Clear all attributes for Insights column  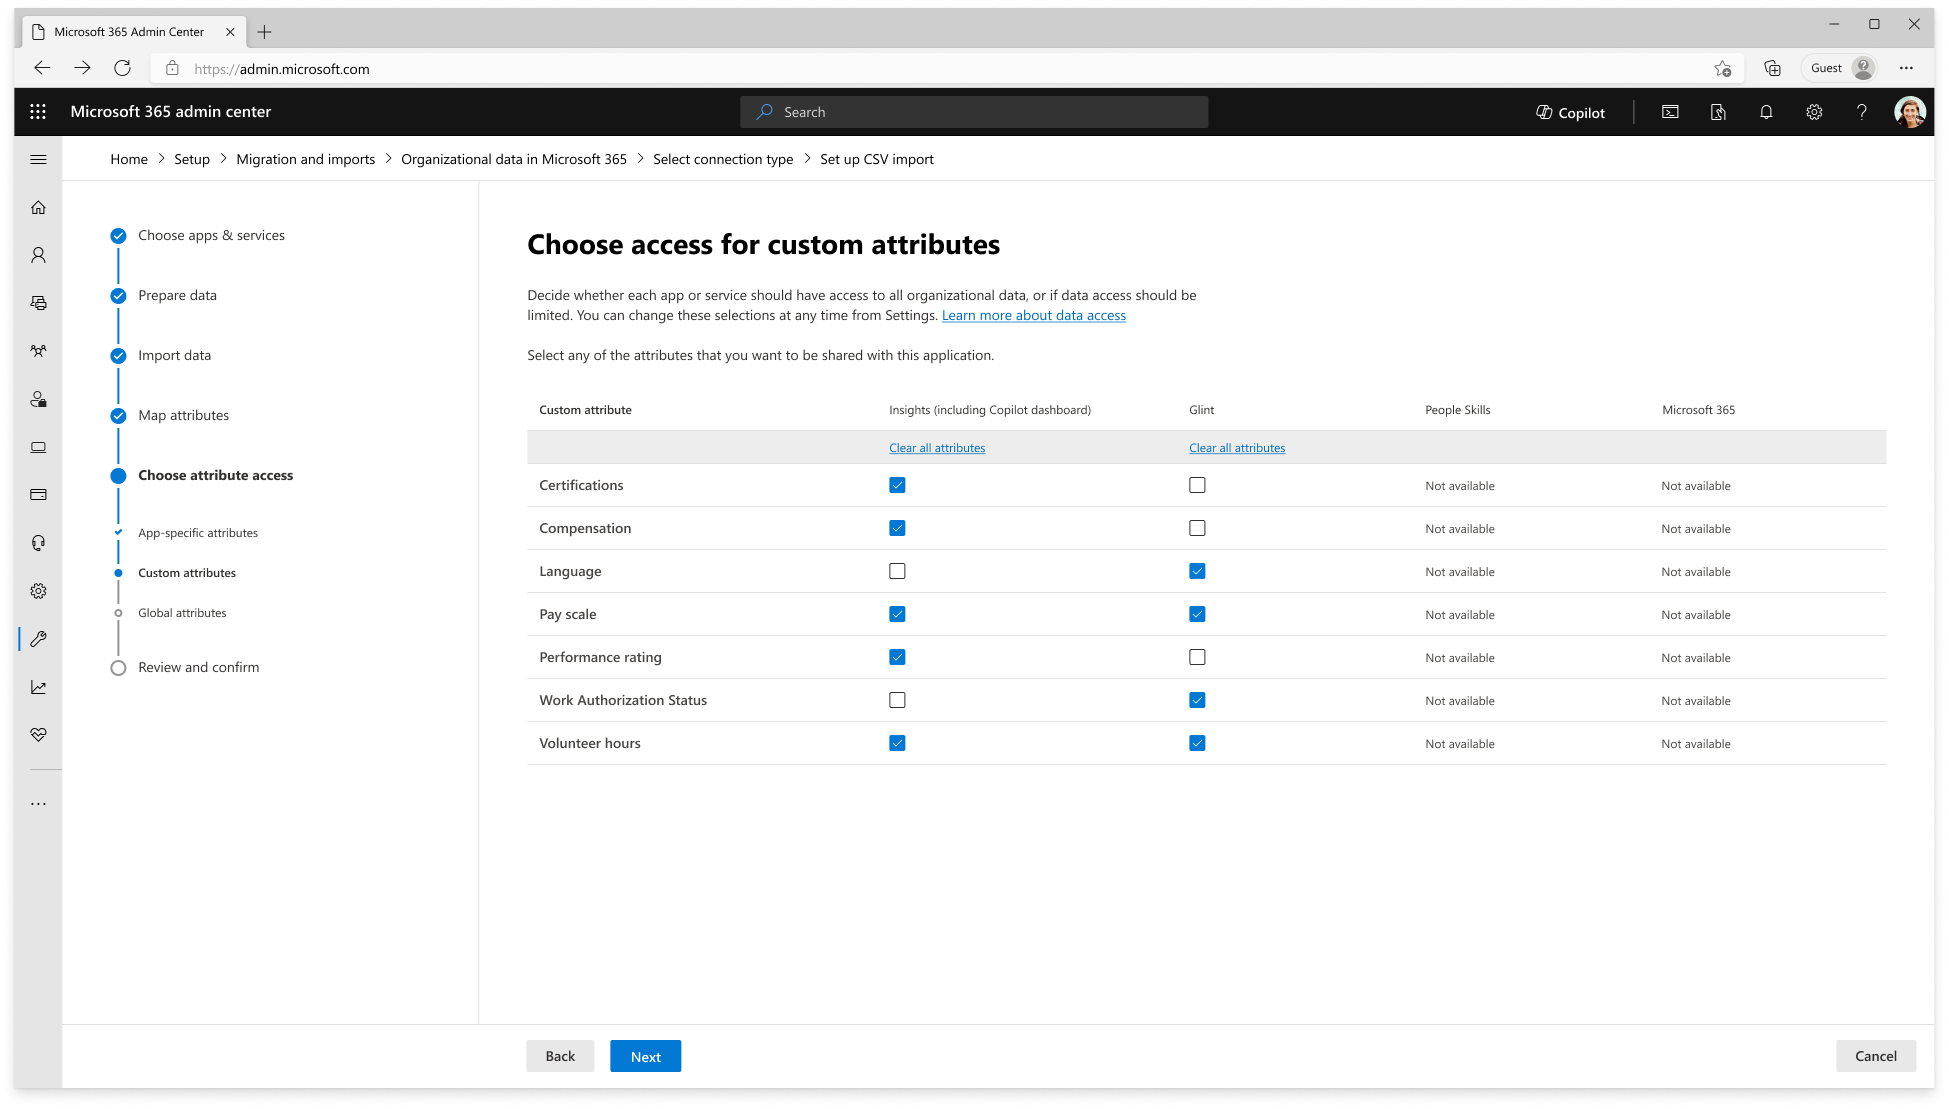(x=937, y=448)
